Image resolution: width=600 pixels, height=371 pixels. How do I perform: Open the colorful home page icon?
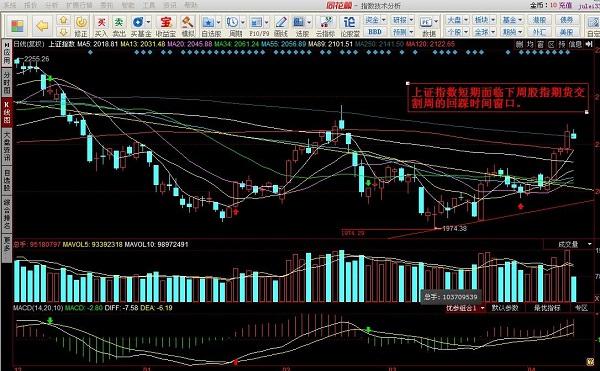[x=17, y=26]
